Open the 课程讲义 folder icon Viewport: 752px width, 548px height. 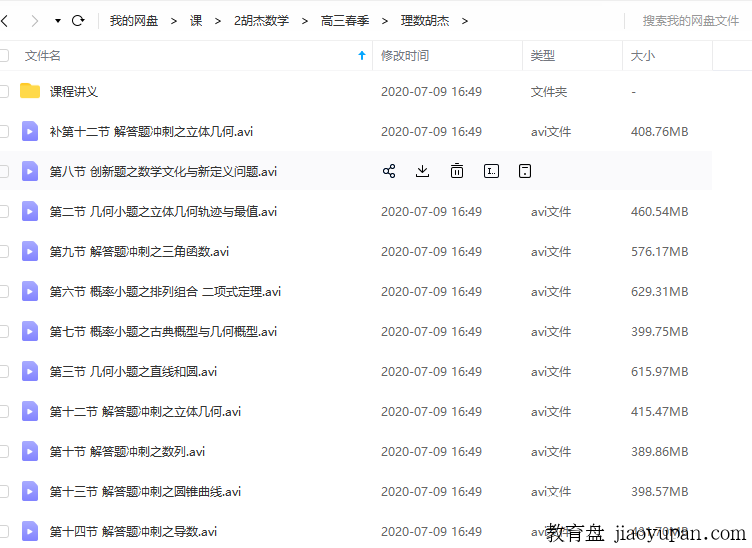coord(30,91)
